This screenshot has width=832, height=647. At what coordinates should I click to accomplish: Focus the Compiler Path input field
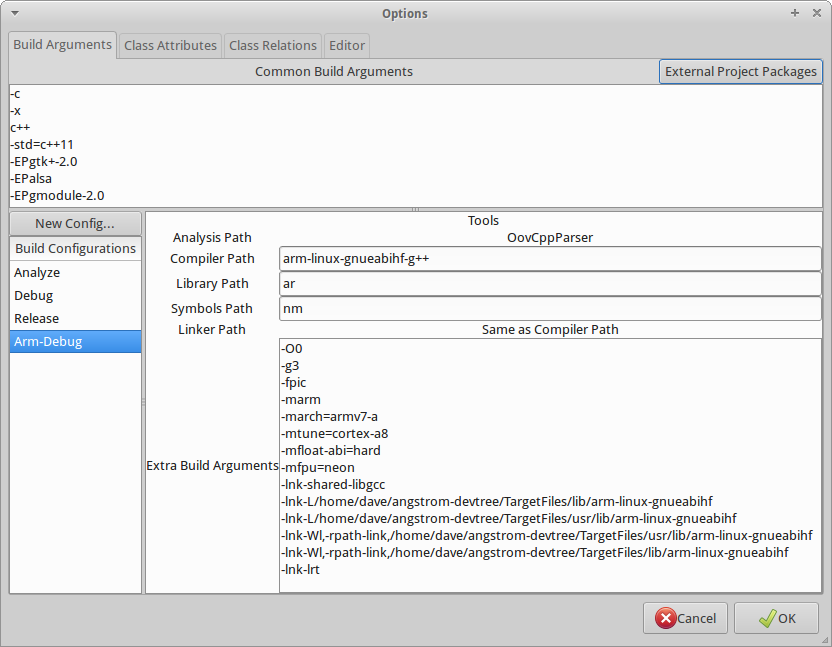(550, 259)
